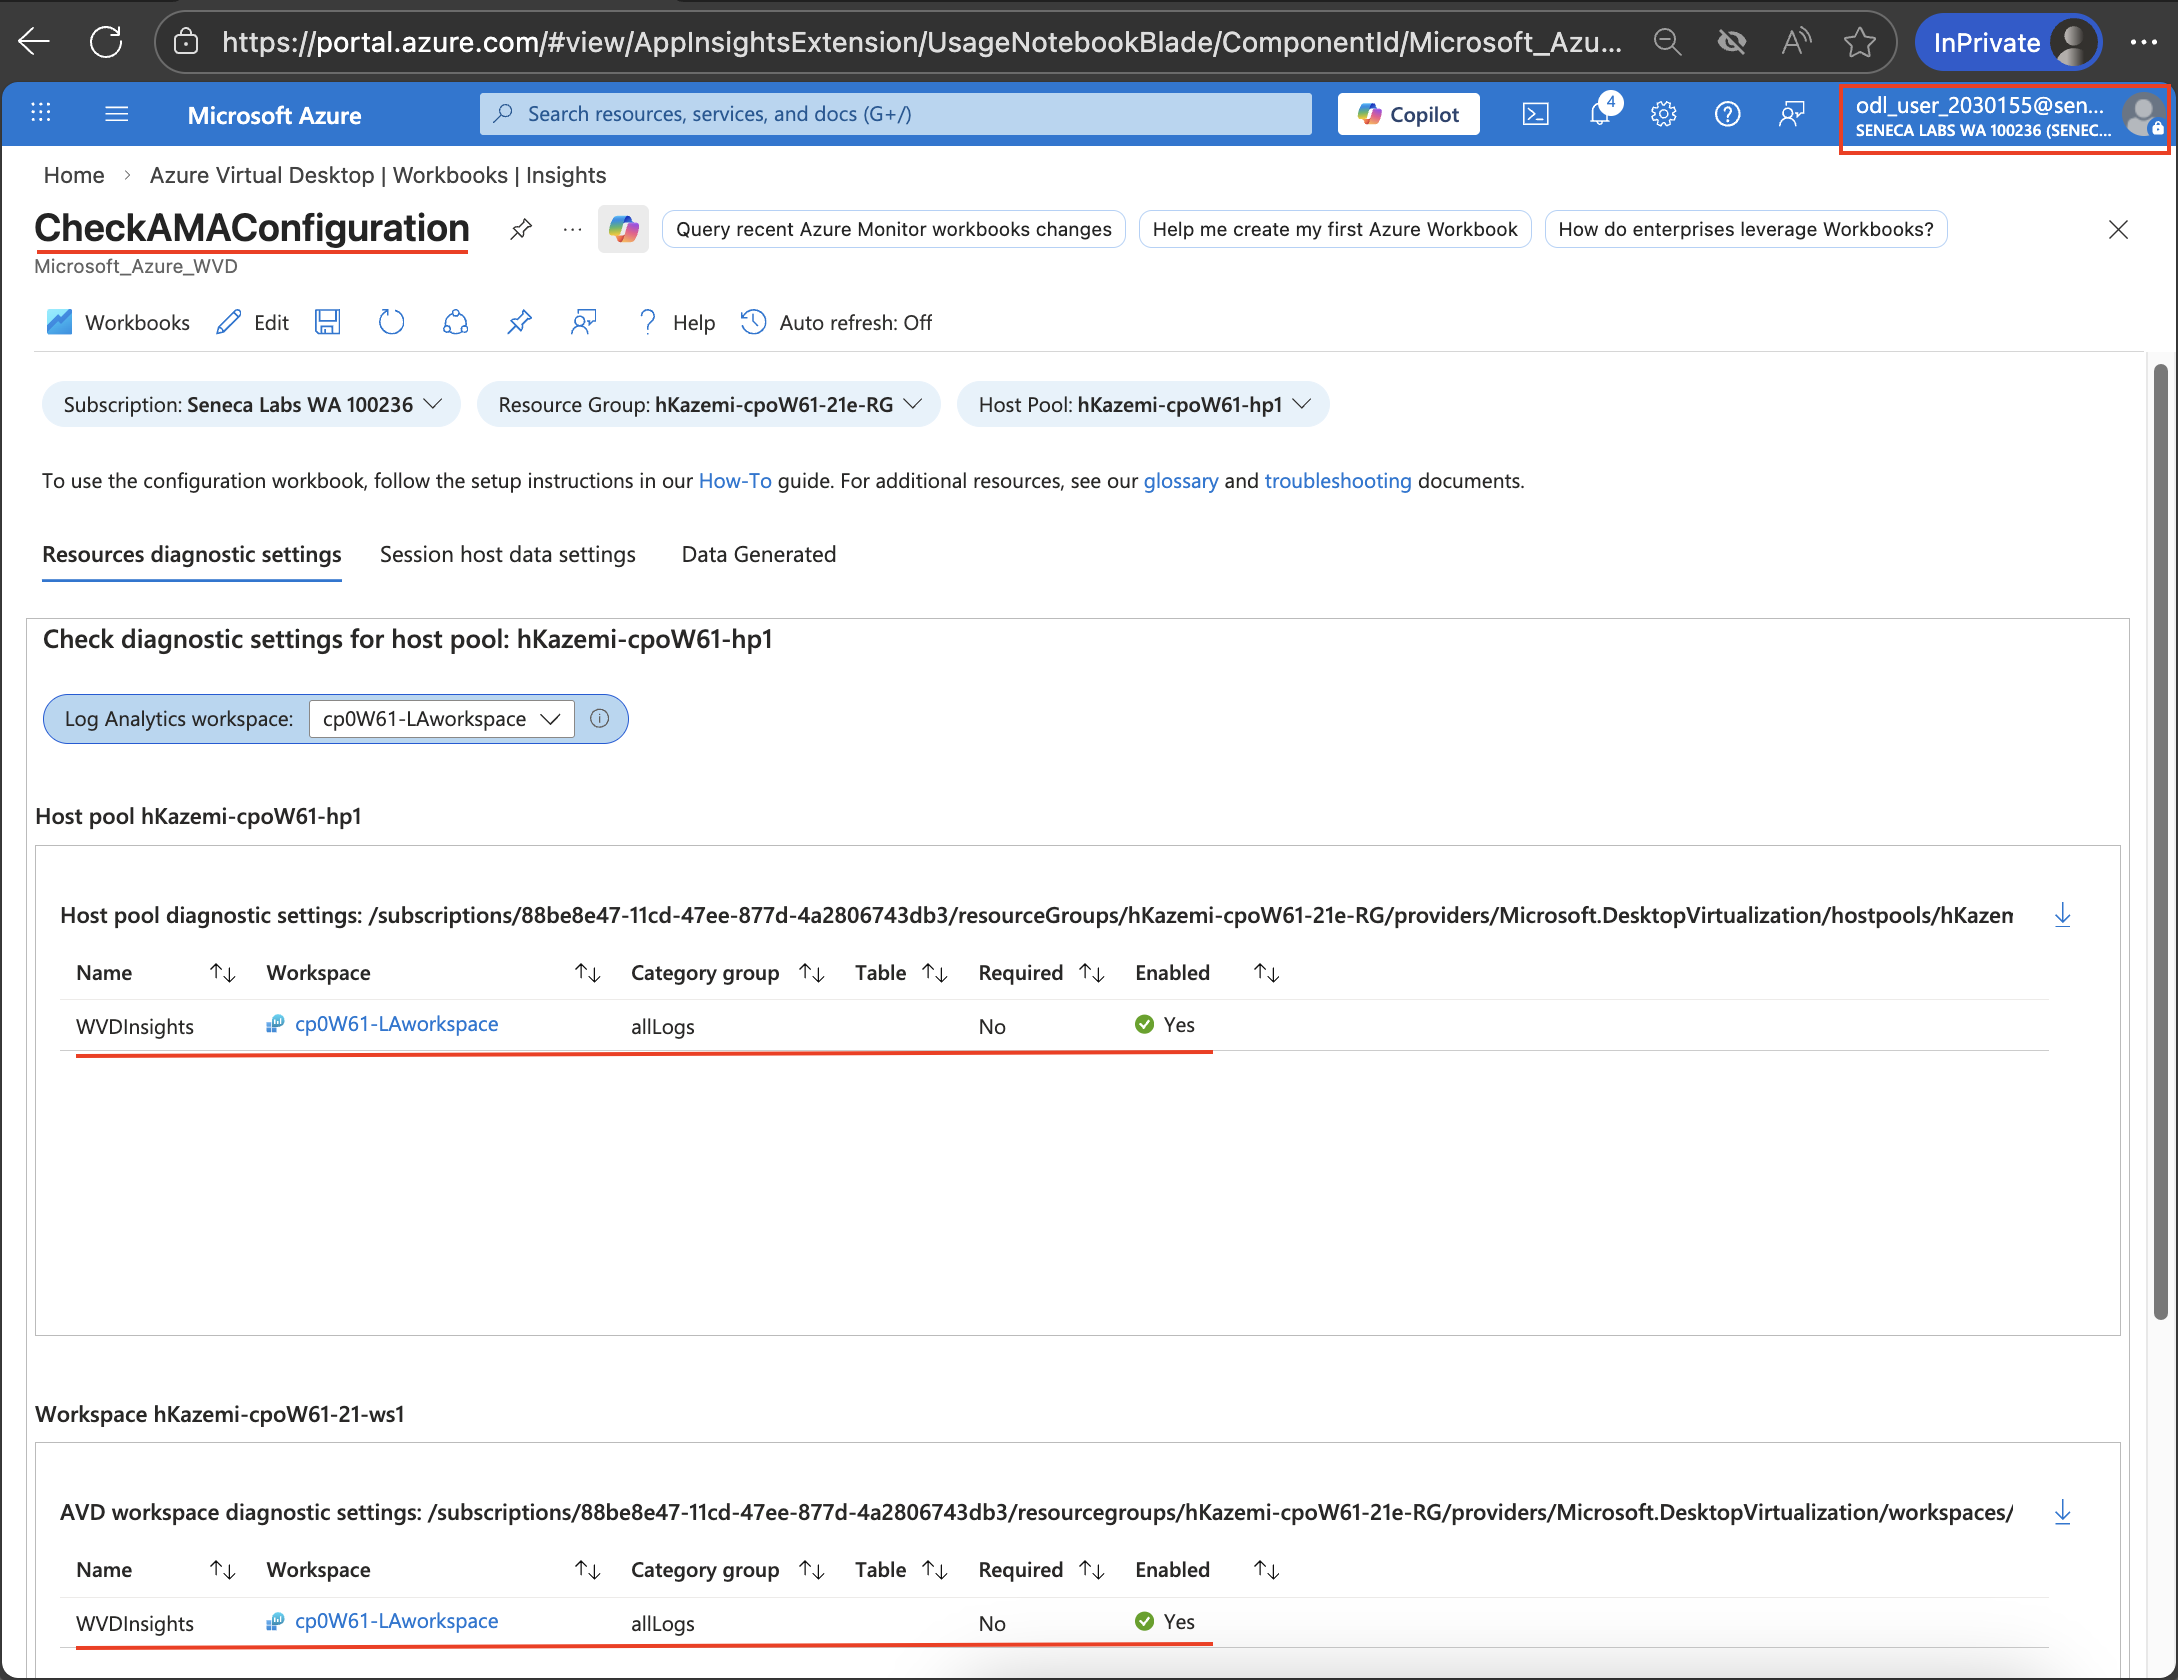2178x1680 pixels.
Task: Export host pool diagnostic settings table
Action: (2062, 915)
